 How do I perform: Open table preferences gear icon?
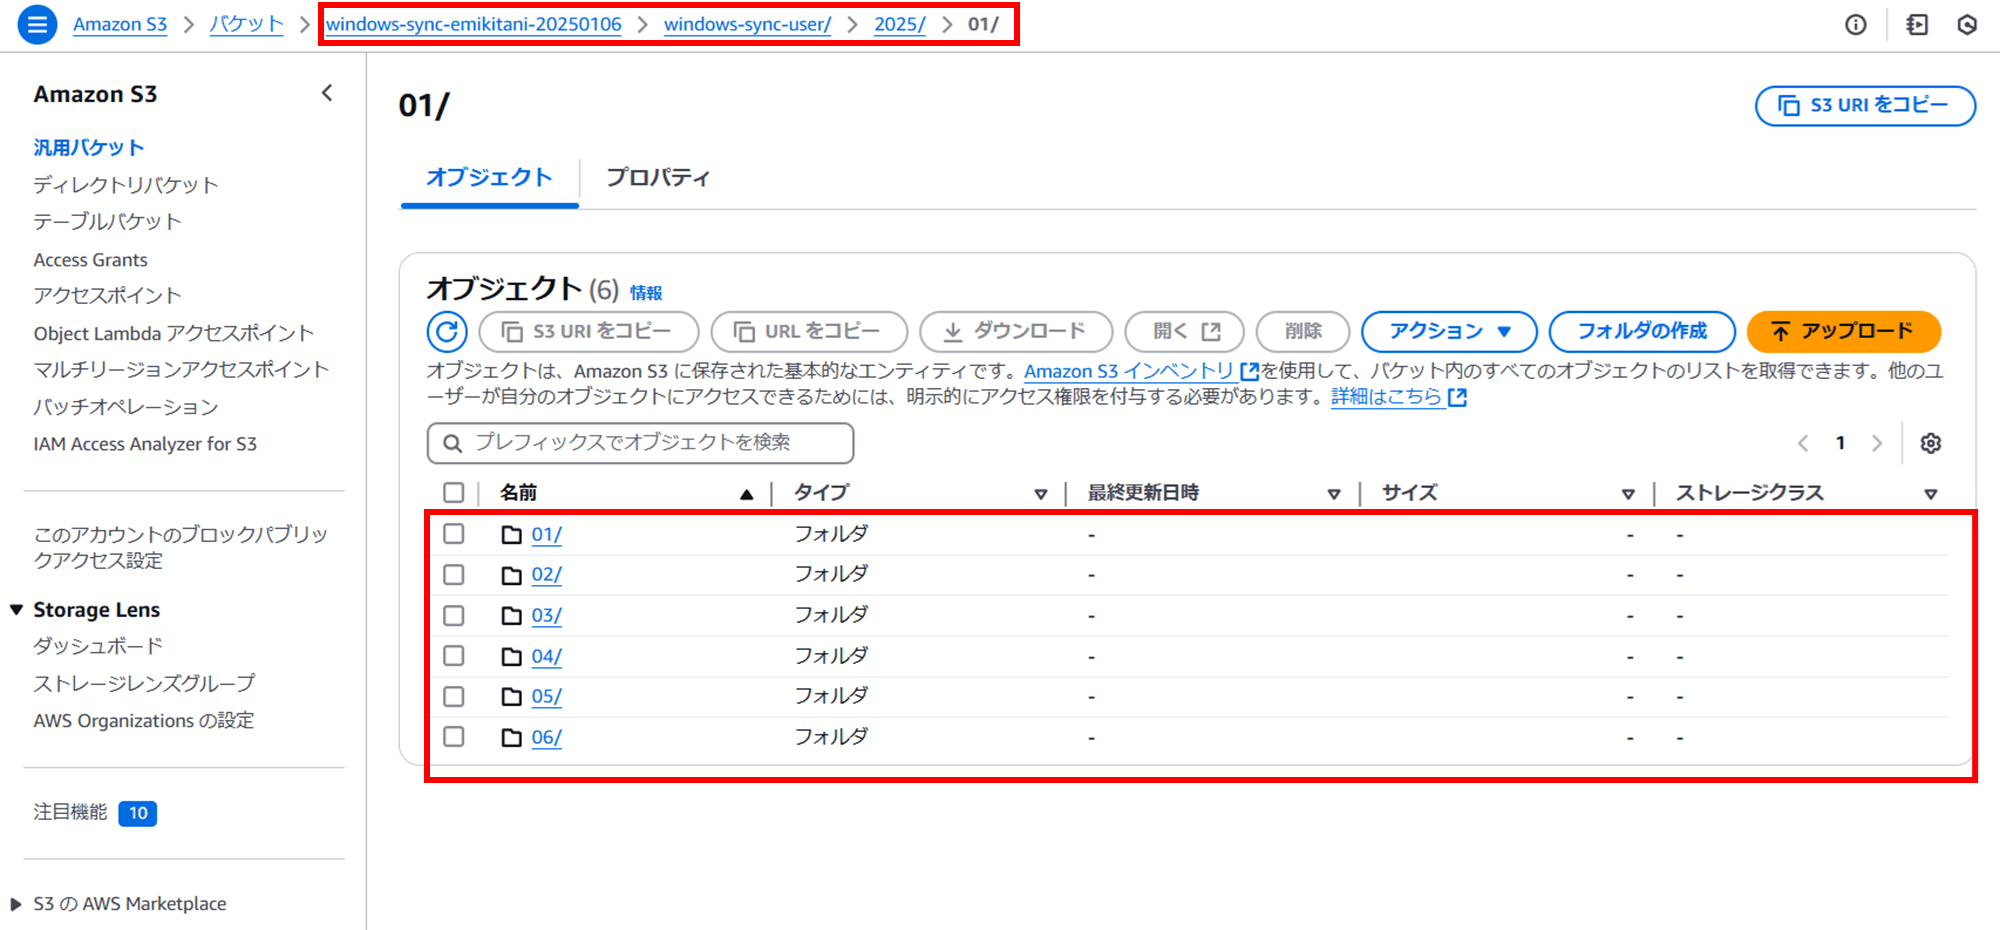pos(1931,443)
